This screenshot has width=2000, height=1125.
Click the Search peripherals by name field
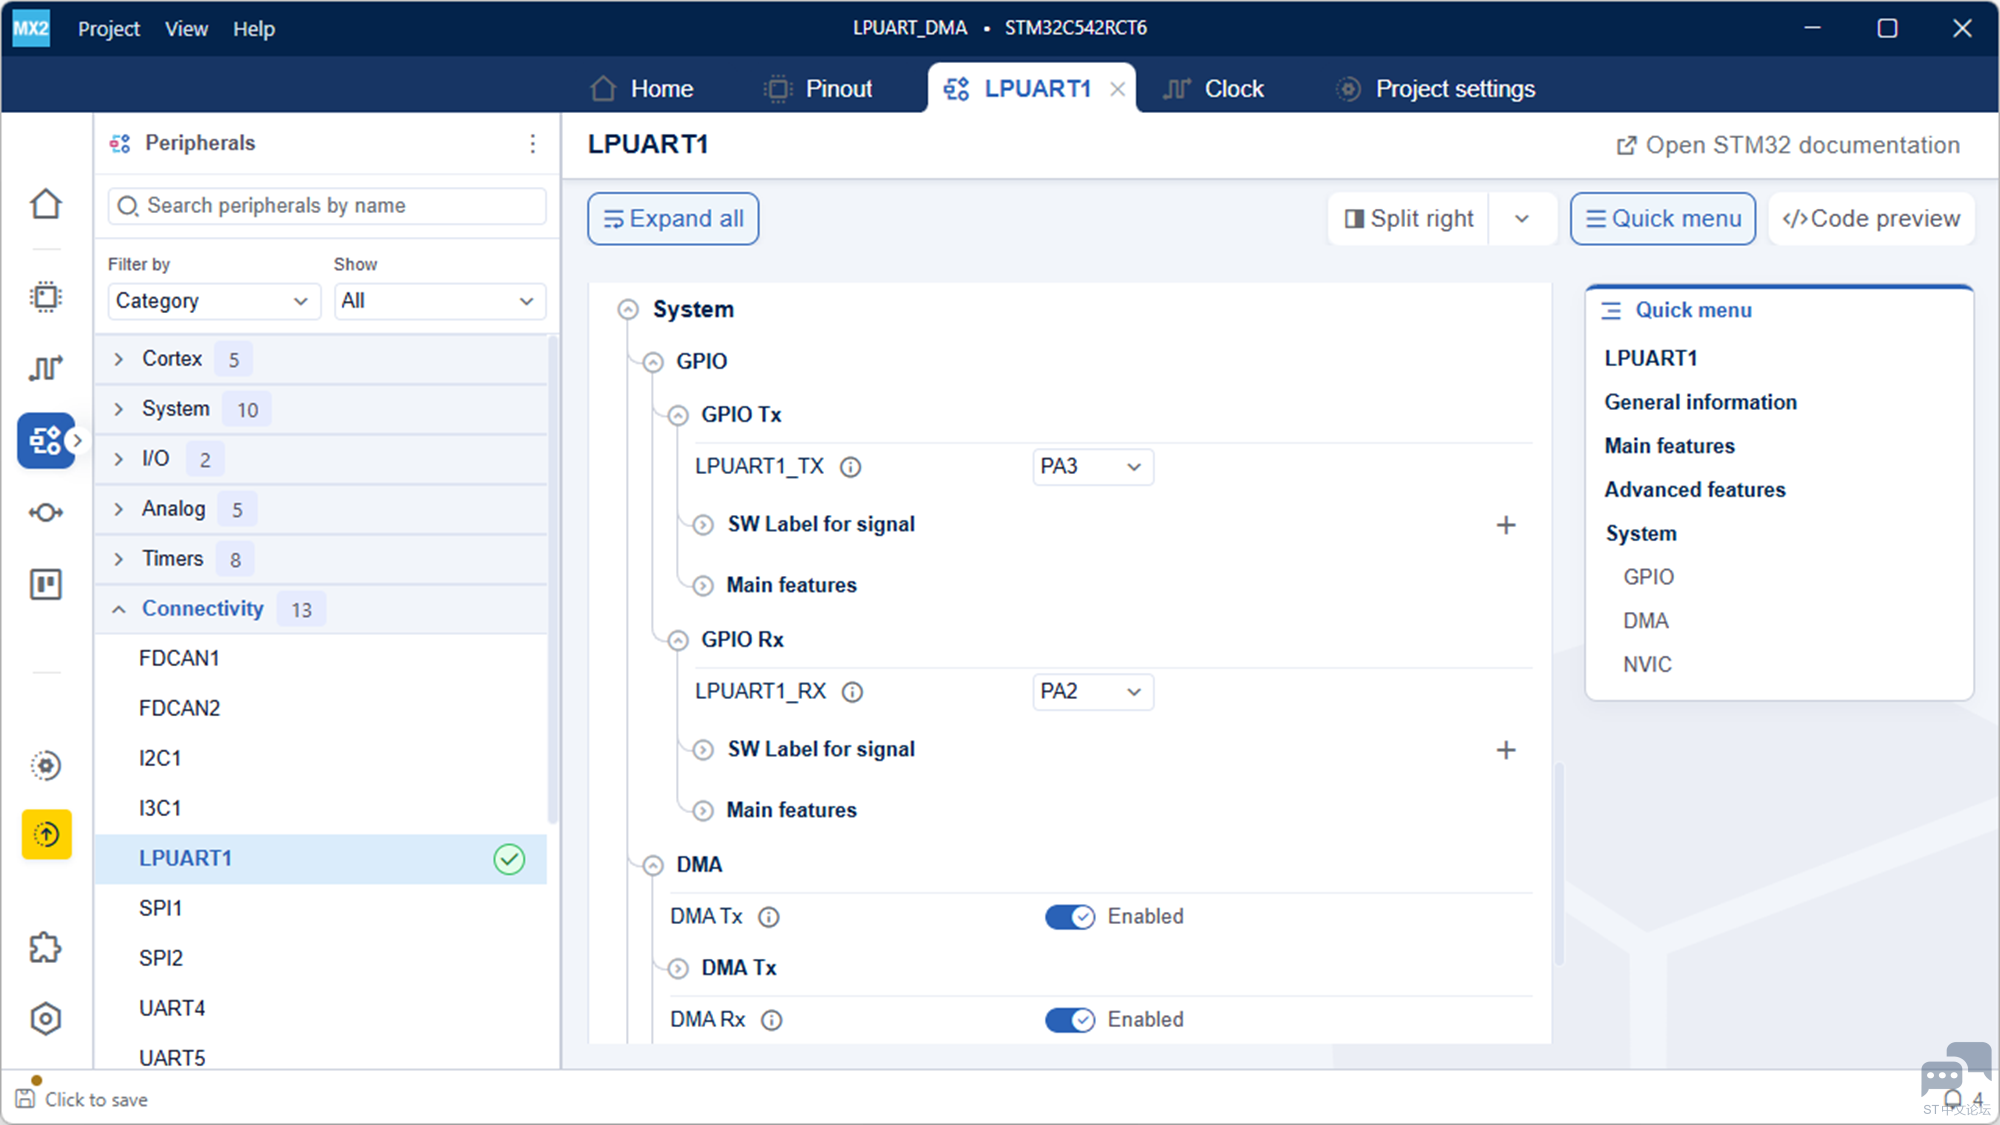[327, 206]
